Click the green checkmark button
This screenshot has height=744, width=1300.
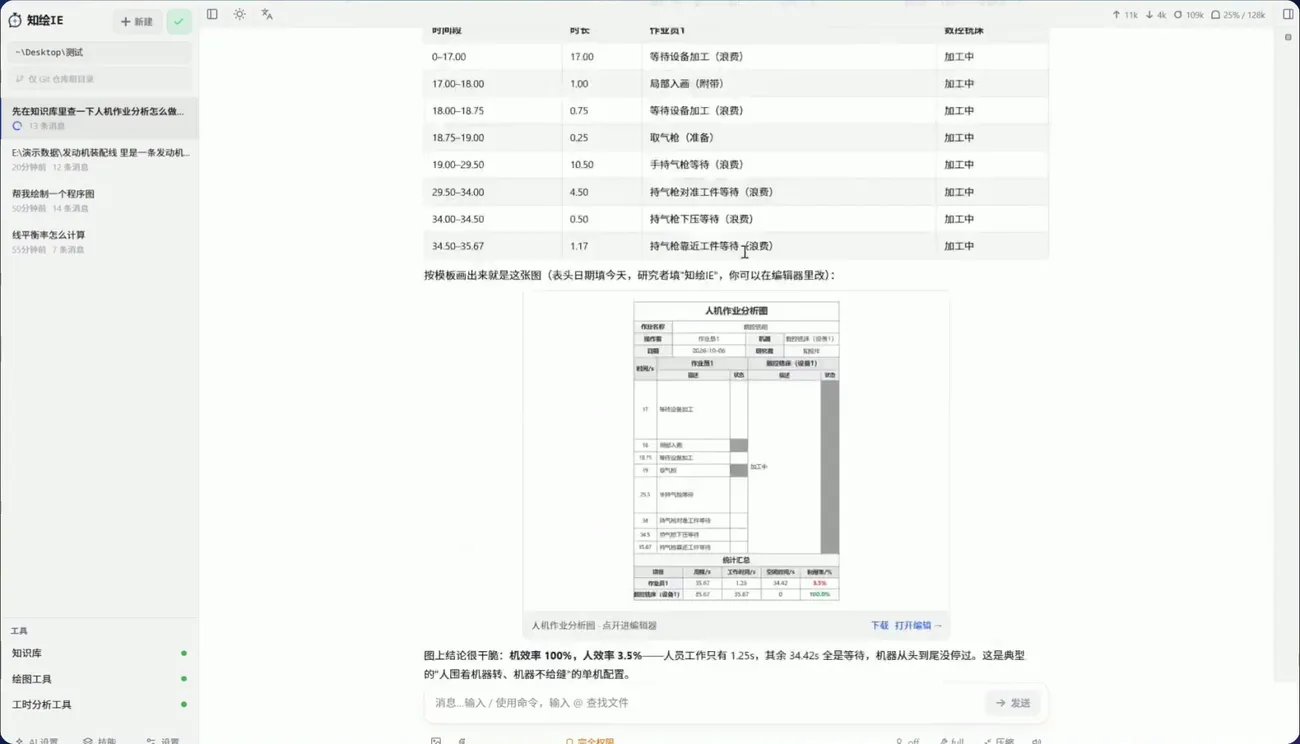pyautogui.click(x=179, y=21)
